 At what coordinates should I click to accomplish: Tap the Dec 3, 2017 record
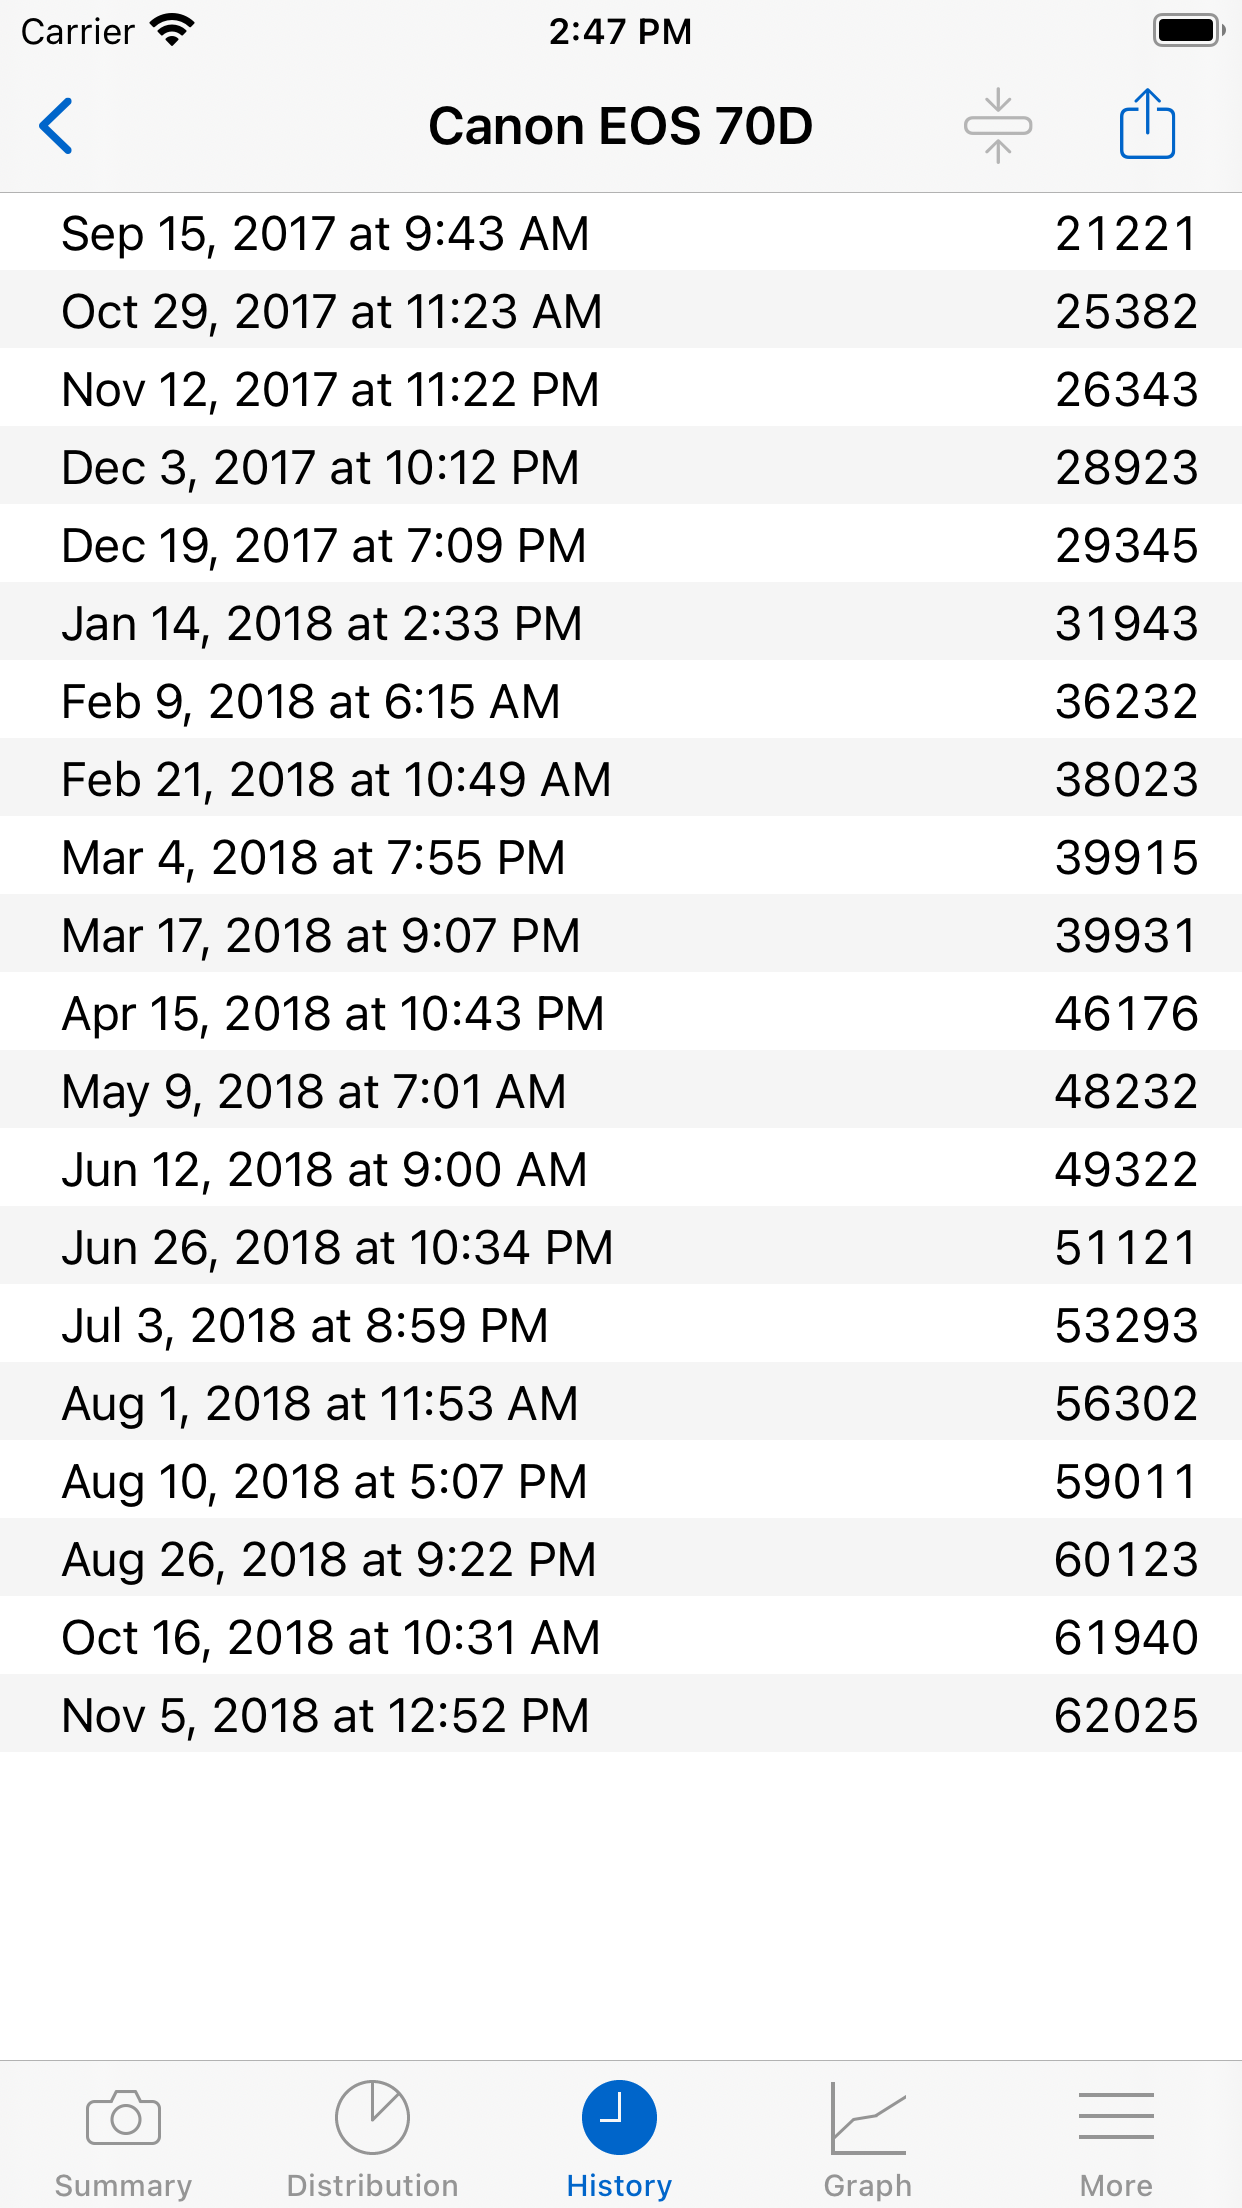pyautogui.click(x=621, y=467)
